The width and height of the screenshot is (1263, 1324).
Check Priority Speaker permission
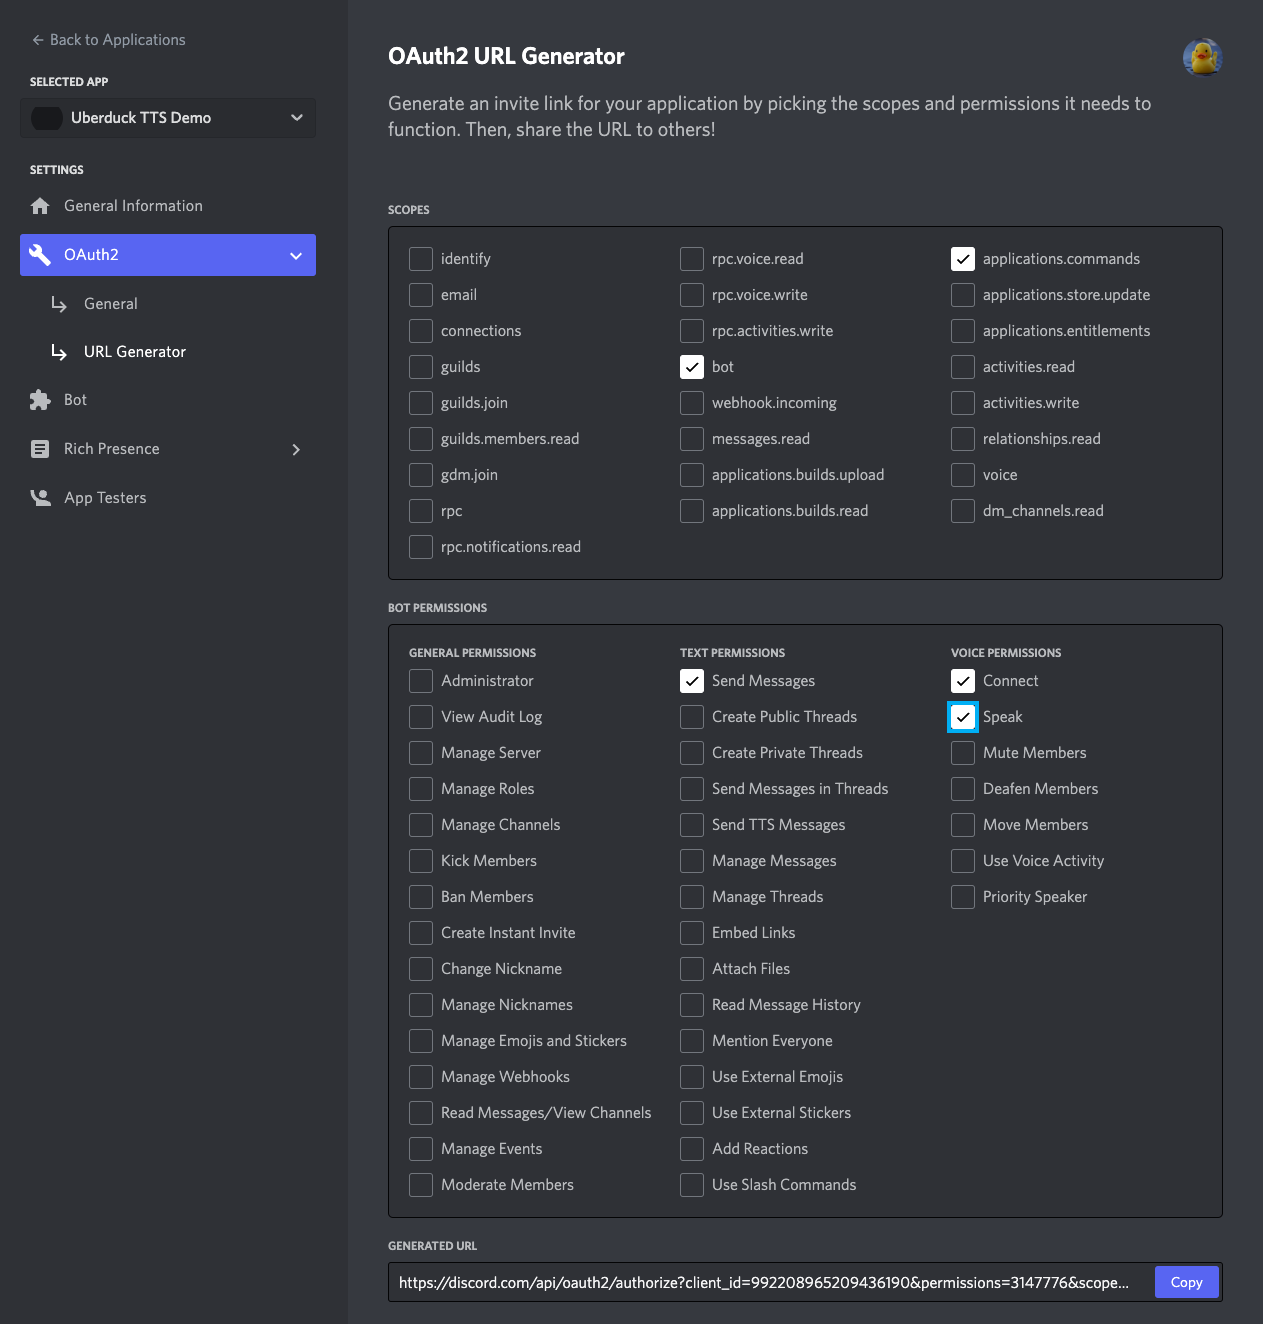coord(963,897)
